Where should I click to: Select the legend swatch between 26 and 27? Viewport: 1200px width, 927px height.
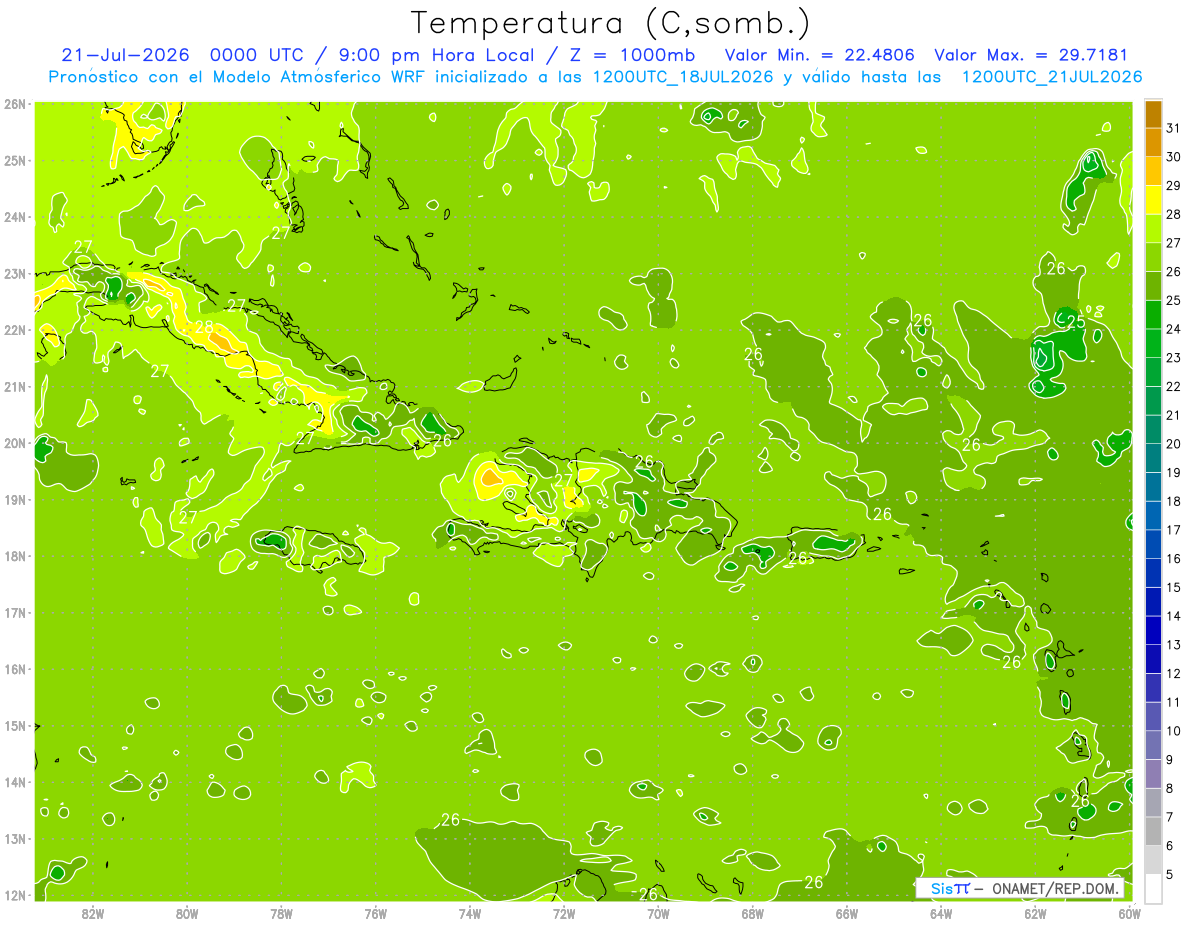pyautogui.click(x=1152, y=257)
